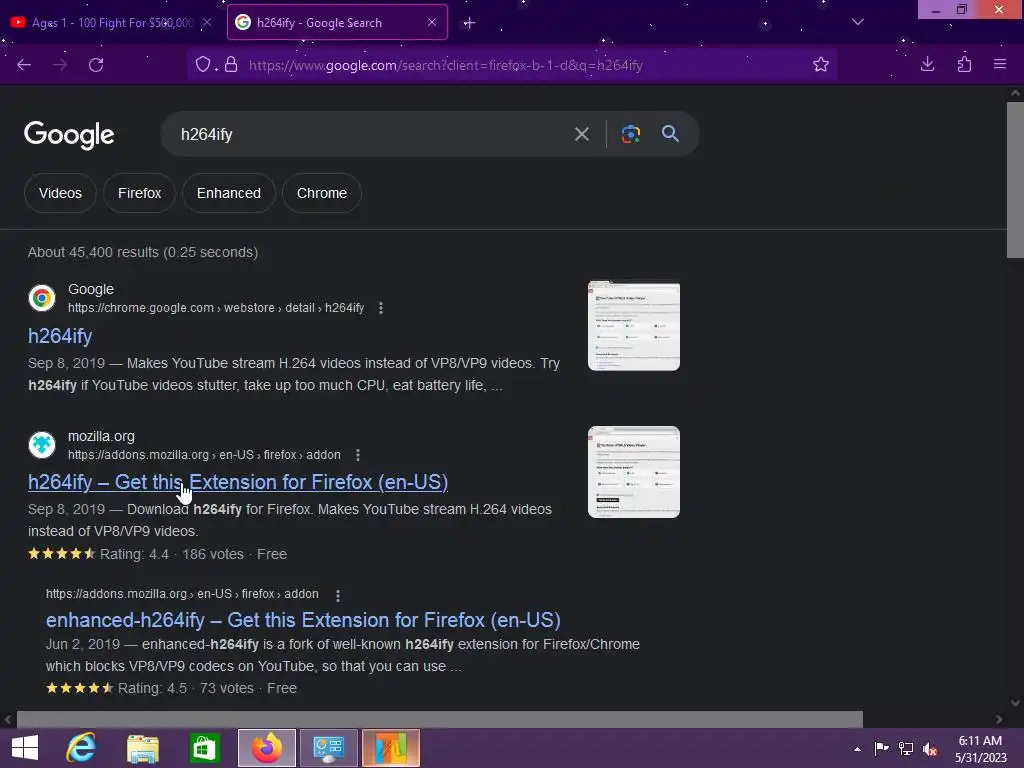Screen dimensions: 1024x768
Task: Open more options for enhanced-h264ify result
Action: tap(338, 595)
